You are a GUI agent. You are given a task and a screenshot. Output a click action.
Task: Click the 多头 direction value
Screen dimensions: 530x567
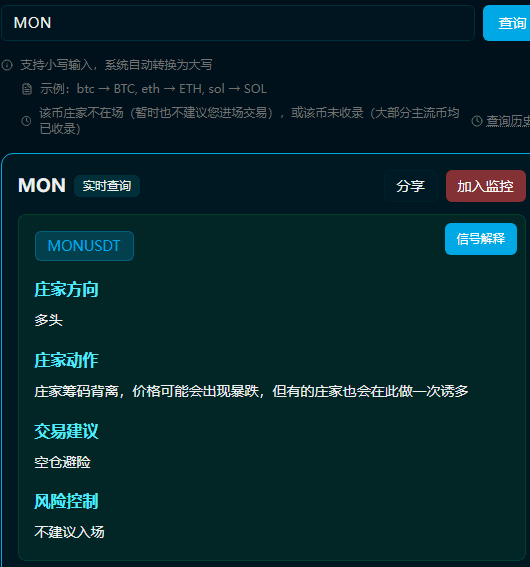[x=48, y=320]
